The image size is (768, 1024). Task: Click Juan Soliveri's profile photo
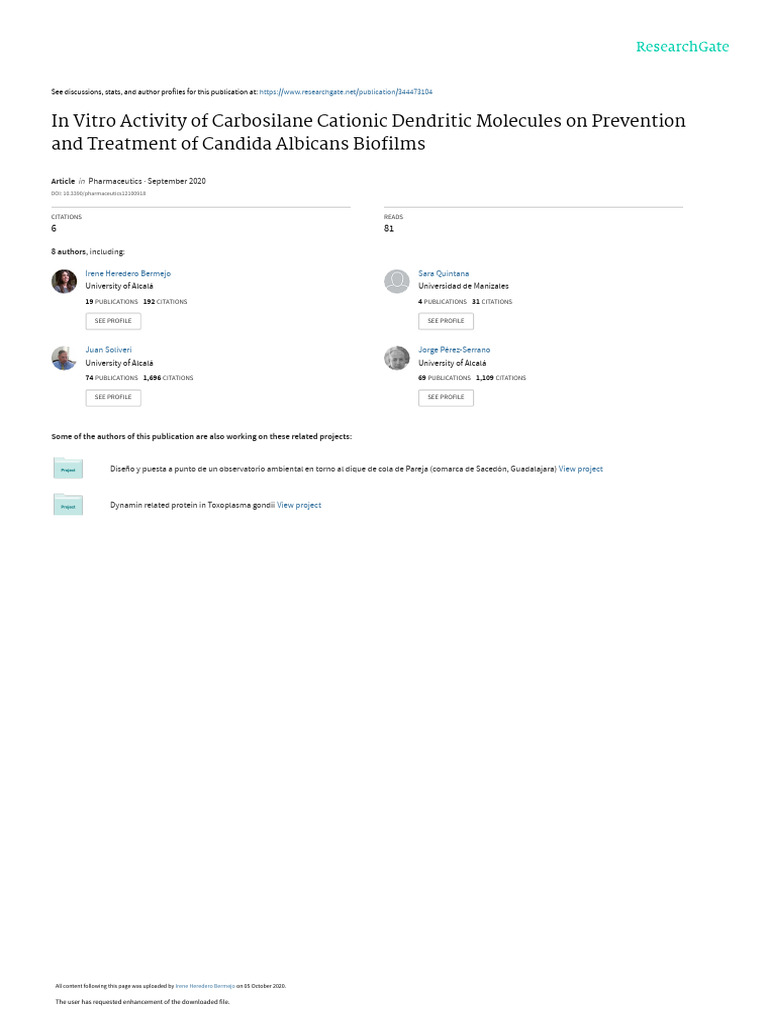(64, 358)
